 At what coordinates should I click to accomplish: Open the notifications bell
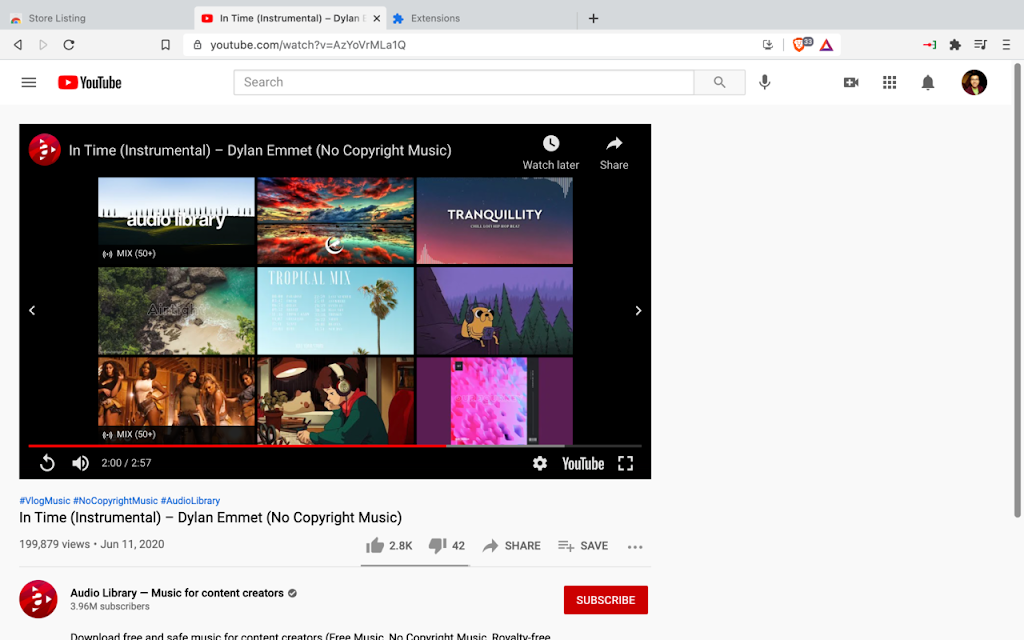(927, 82)
